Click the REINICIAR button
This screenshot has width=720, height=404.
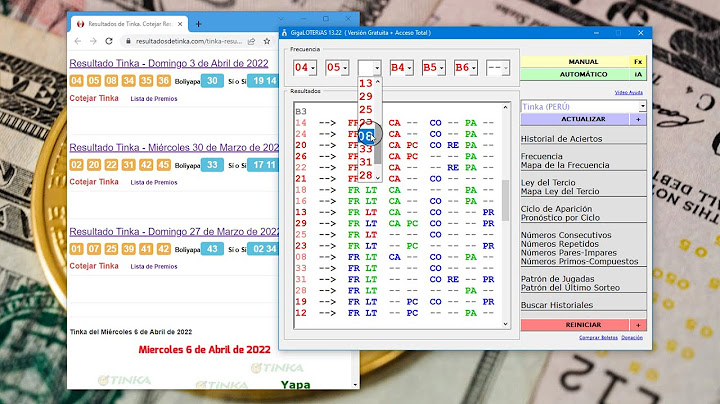tap(575, 325)
